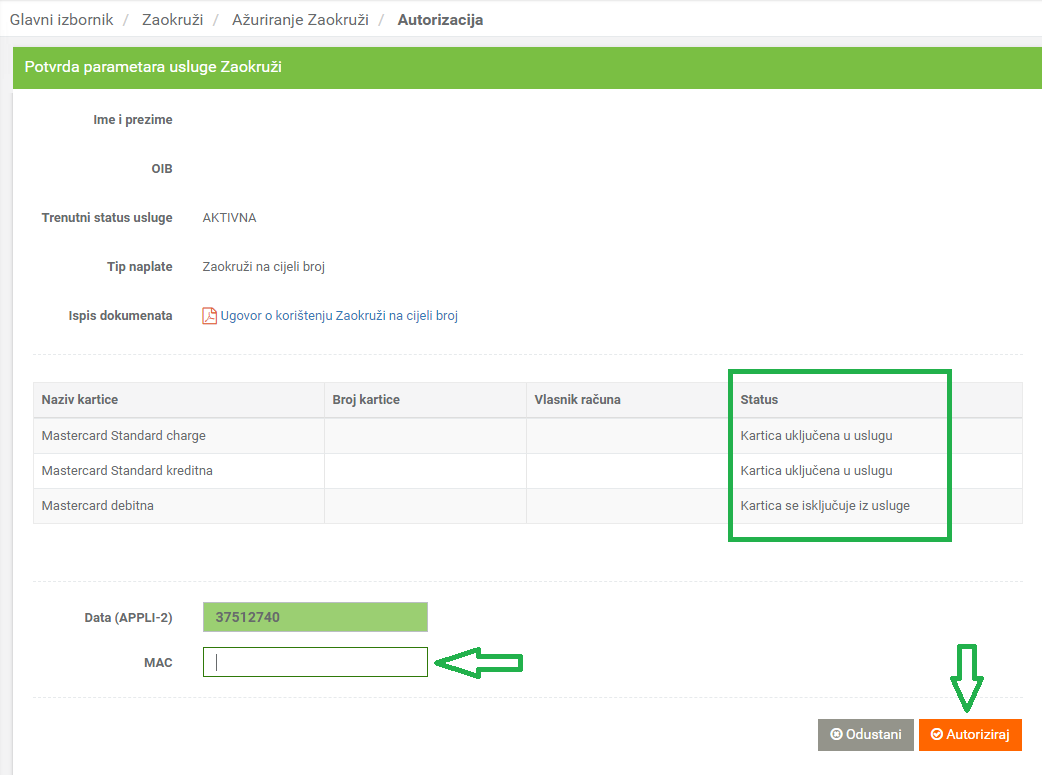This screenshot has width=1042, height=775.
Task: Select the Data (APPLI-2) code field
Action: pos(315,617)
